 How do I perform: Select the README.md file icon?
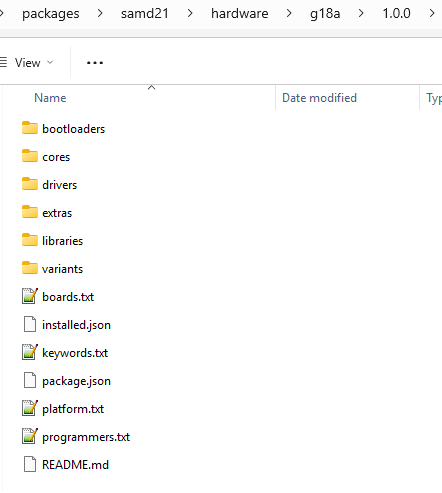click(30, 464)
